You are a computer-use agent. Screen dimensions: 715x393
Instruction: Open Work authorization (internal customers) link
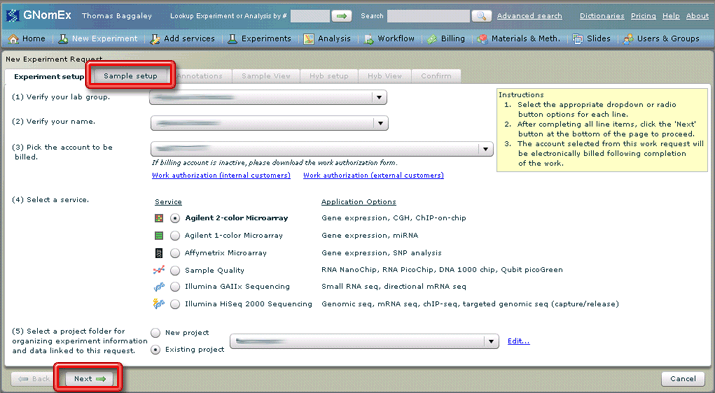(x=221, y=176)
